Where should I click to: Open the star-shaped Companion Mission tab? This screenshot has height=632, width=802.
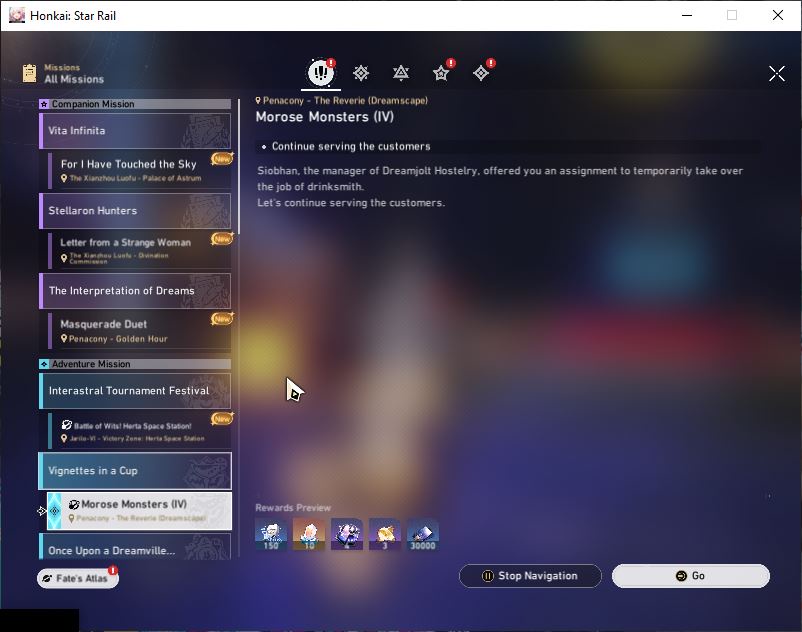pyautogui.click(x=441, y=73)
